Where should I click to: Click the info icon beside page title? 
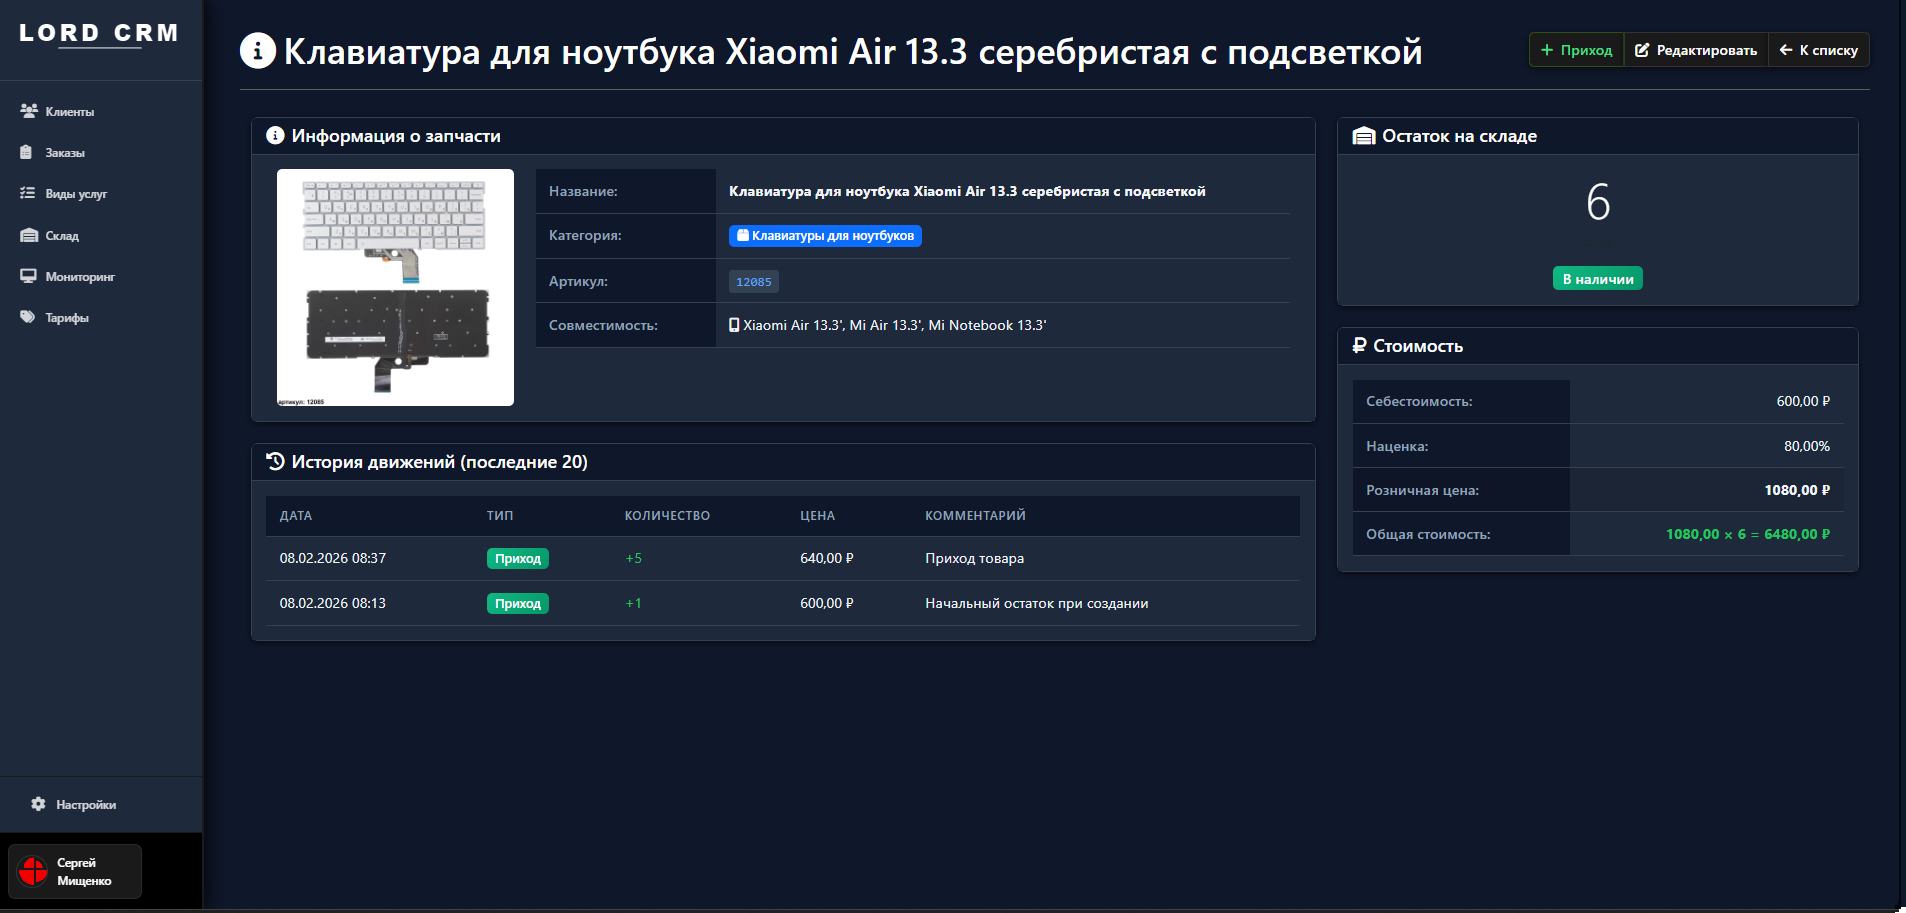[258, 51]
